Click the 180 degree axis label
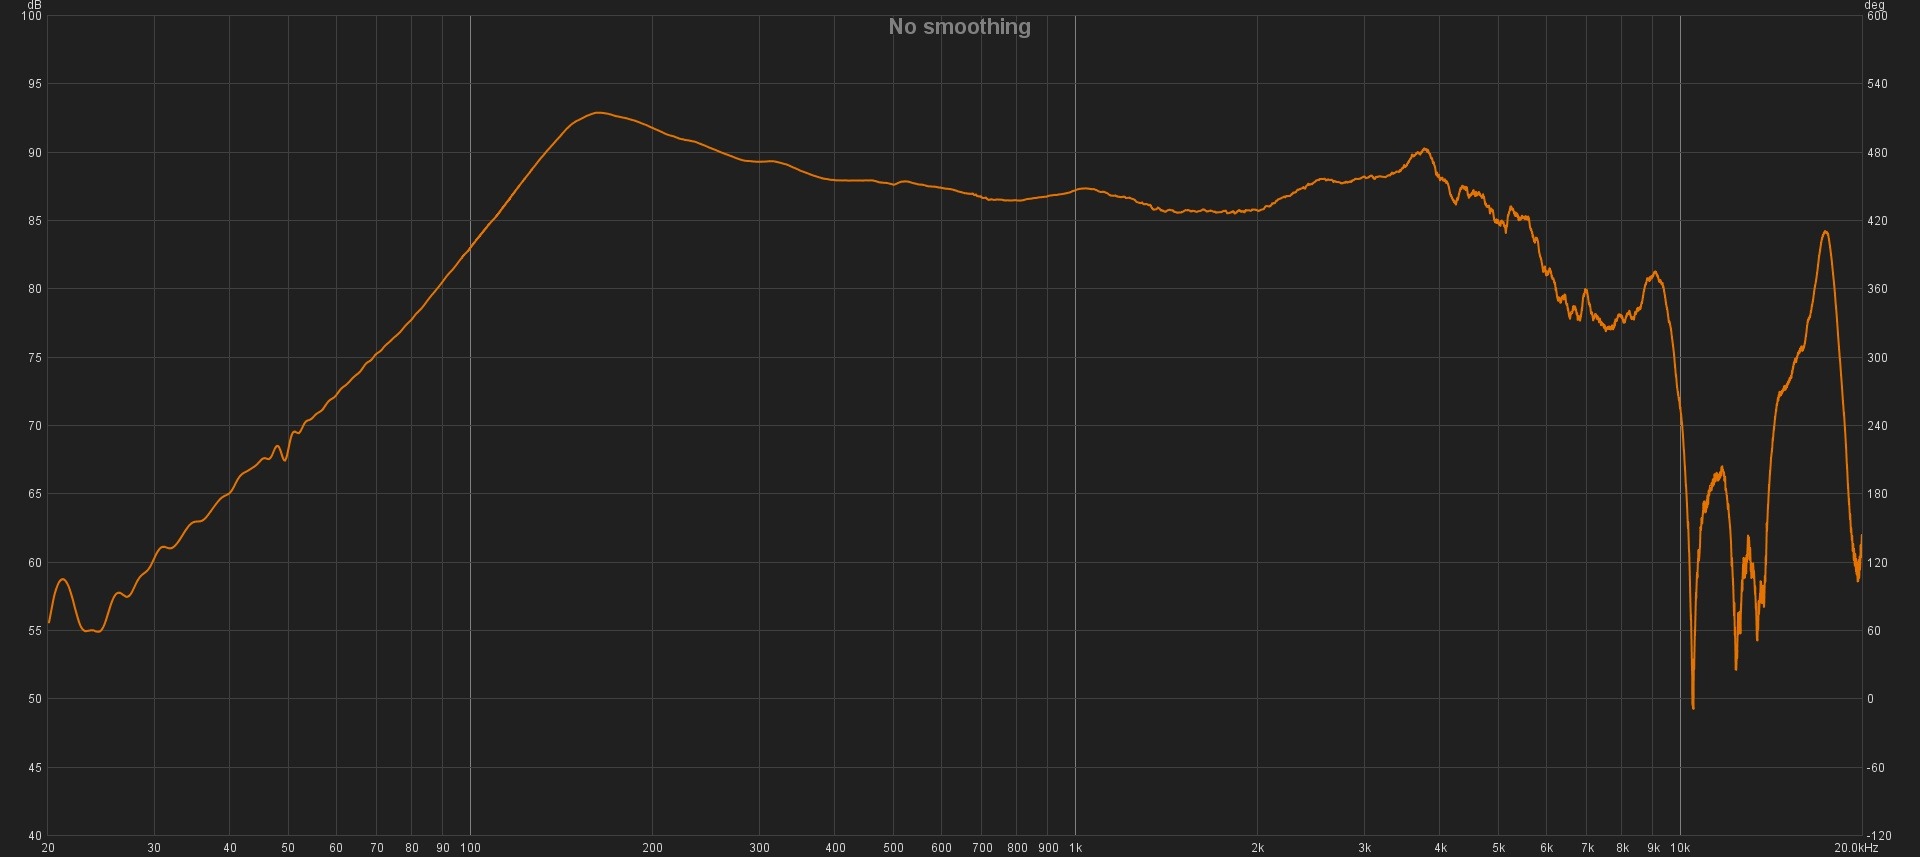Image resolution: width=1920 pixels, height=857 pixels. [1878, 494]
